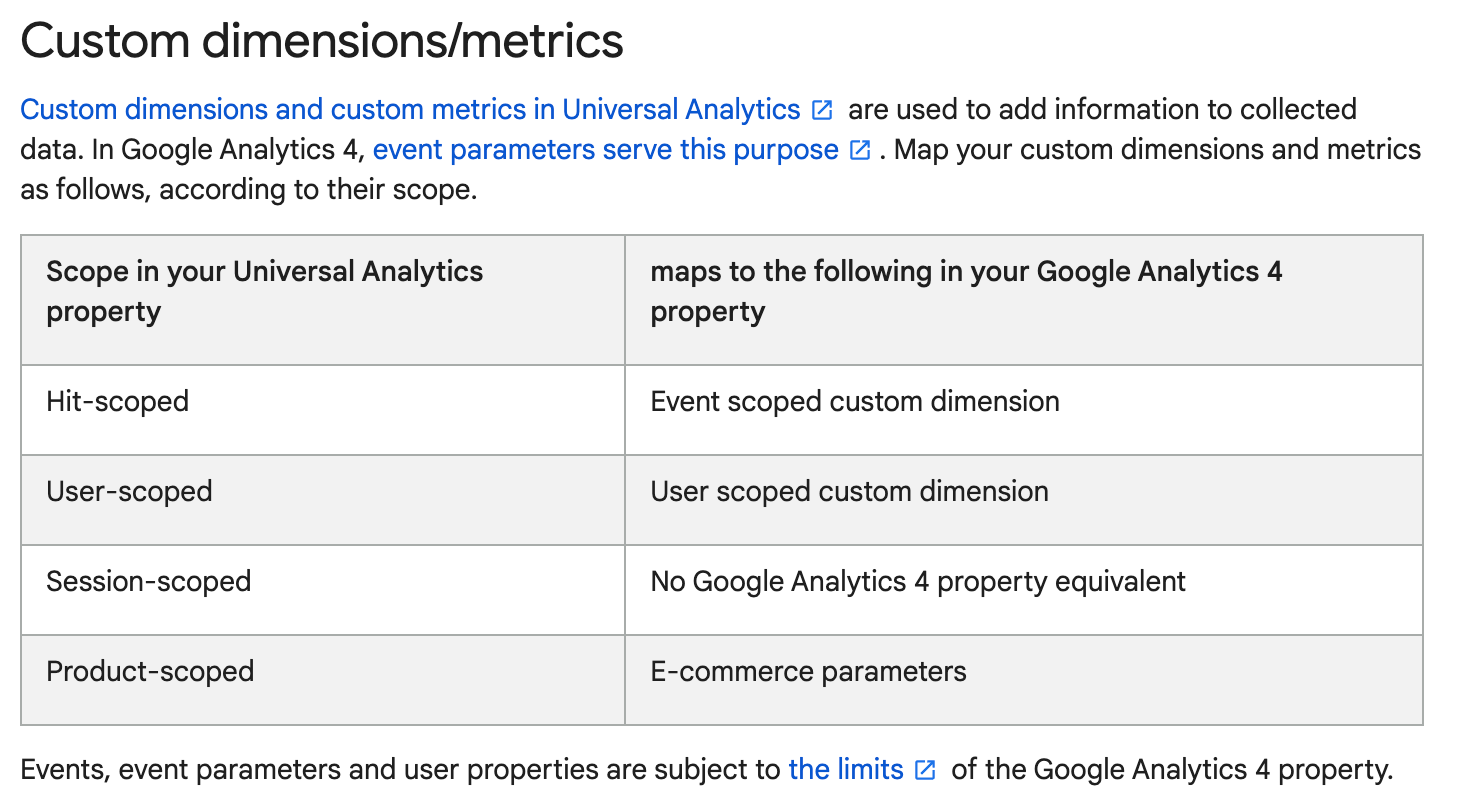This screenshot has width=1466, height=810.
Task: Select the Hit-scoped table cell
Action: point(323,410)
